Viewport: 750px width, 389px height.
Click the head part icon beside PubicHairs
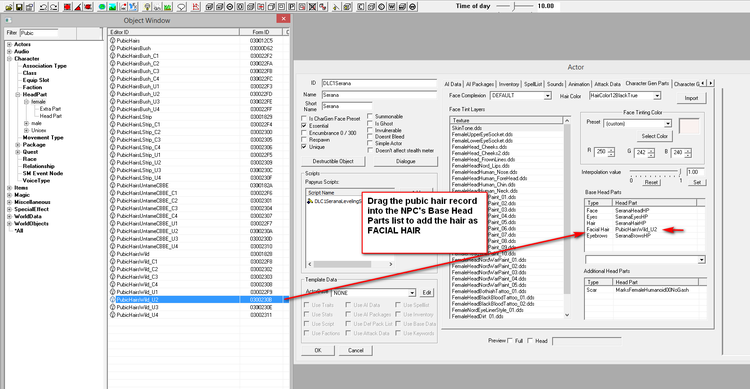(x=113, y=41)
